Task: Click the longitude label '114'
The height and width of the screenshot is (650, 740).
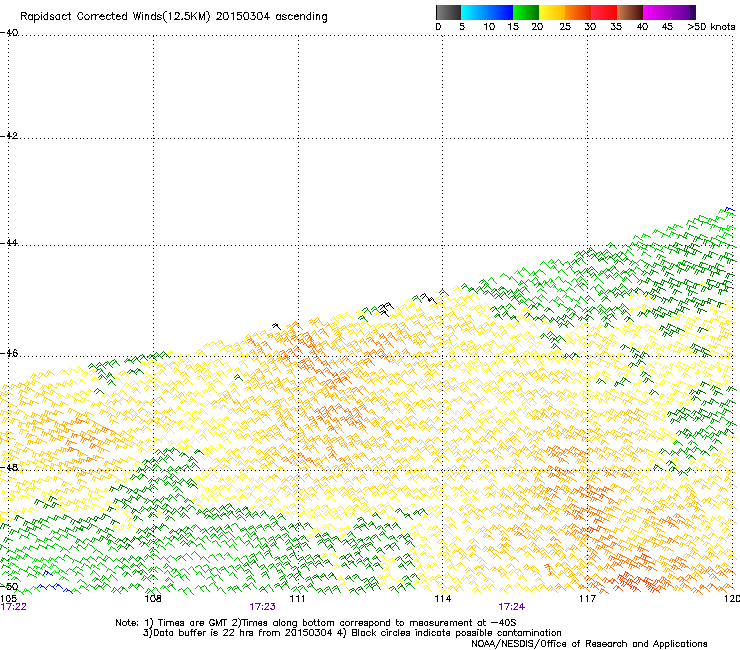Action: click(442, 598)
